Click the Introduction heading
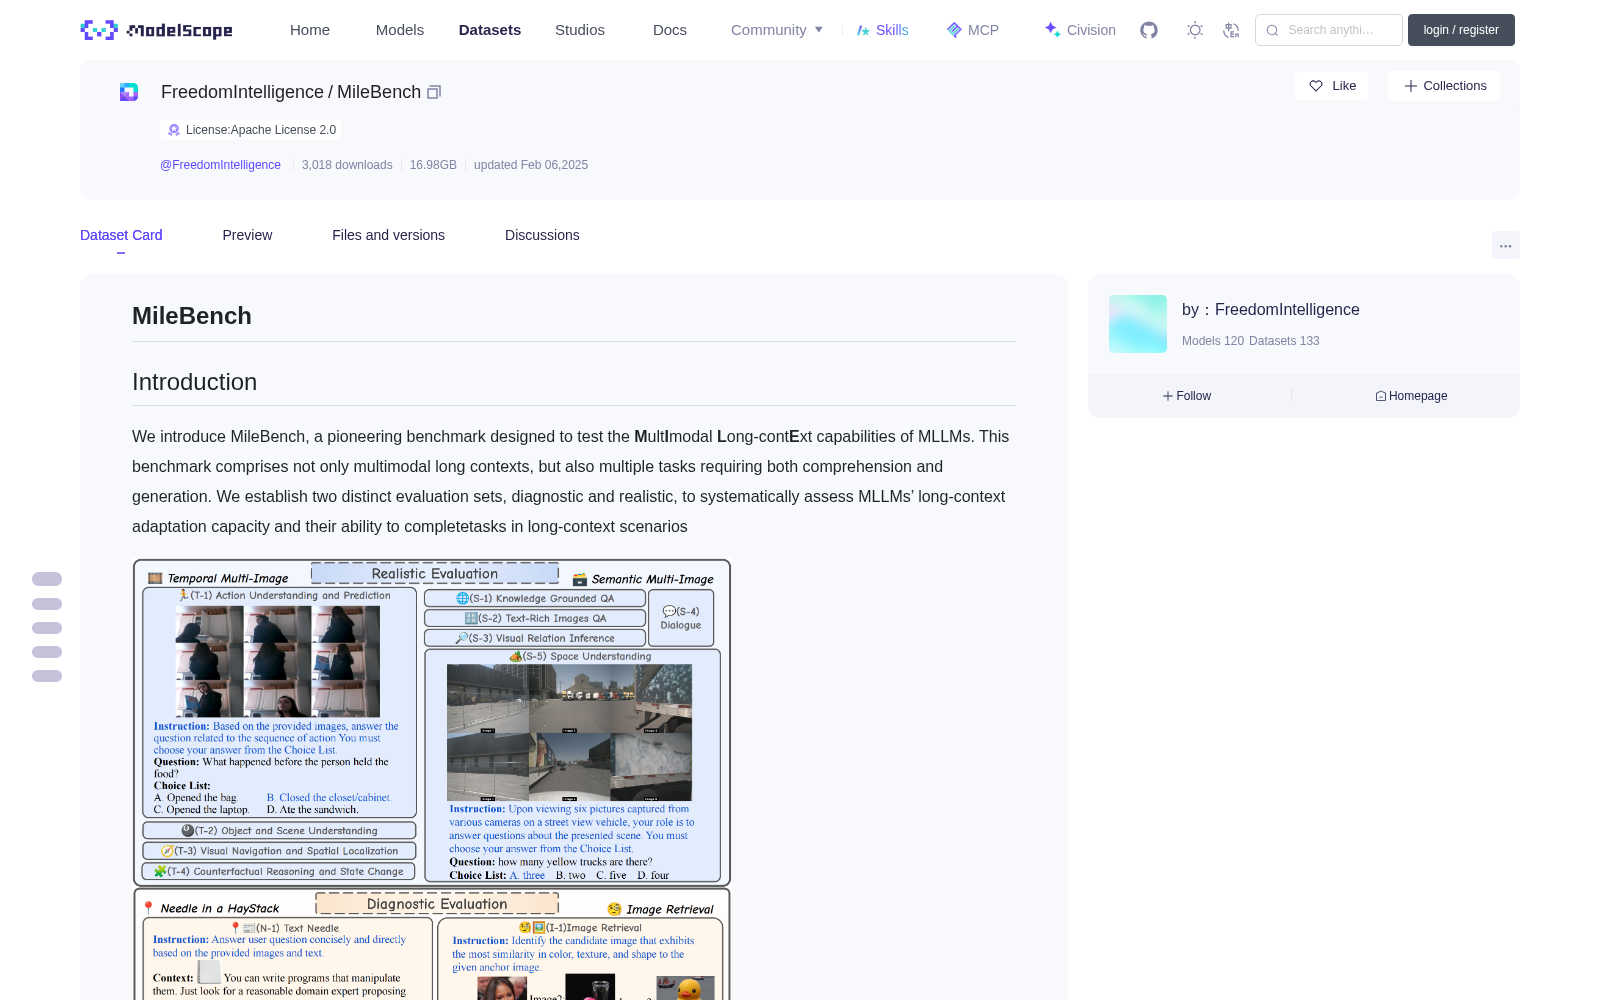This screenshot has width=1600, height=1000. coord(195,382)
